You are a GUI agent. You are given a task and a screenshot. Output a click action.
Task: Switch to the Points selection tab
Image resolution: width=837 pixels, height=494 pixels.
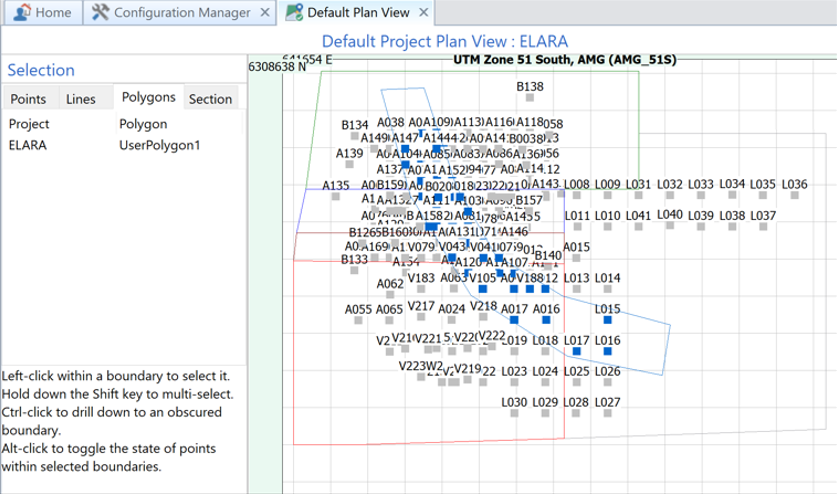click(x=27, y=99)
